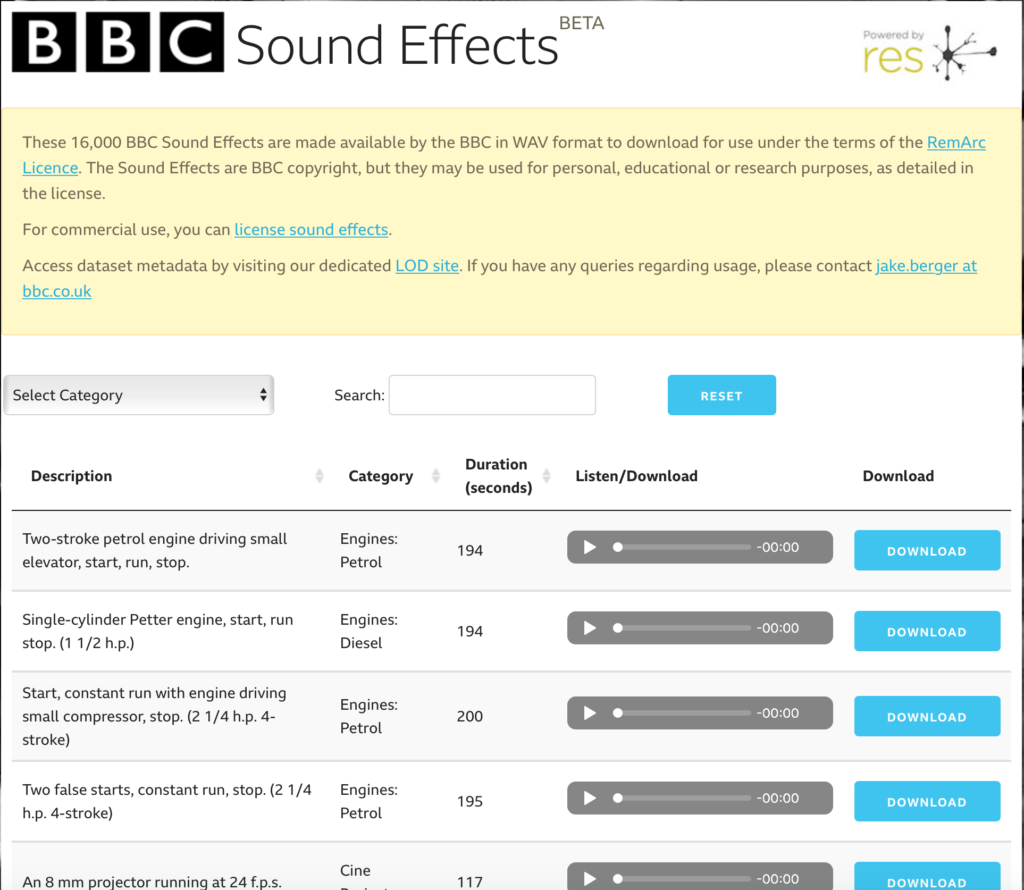The width and height of the screenshot is (1024, 890).
Task: Click the -00:00 time of the Petter engine player
Action: point(778,628)
